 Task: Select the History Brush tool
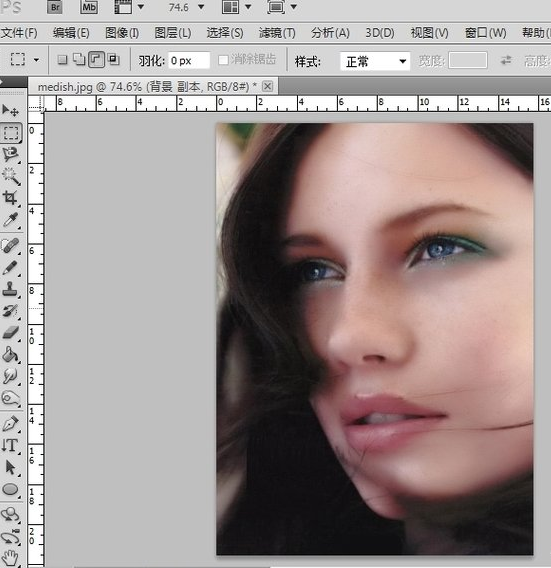tap(11, 311)
